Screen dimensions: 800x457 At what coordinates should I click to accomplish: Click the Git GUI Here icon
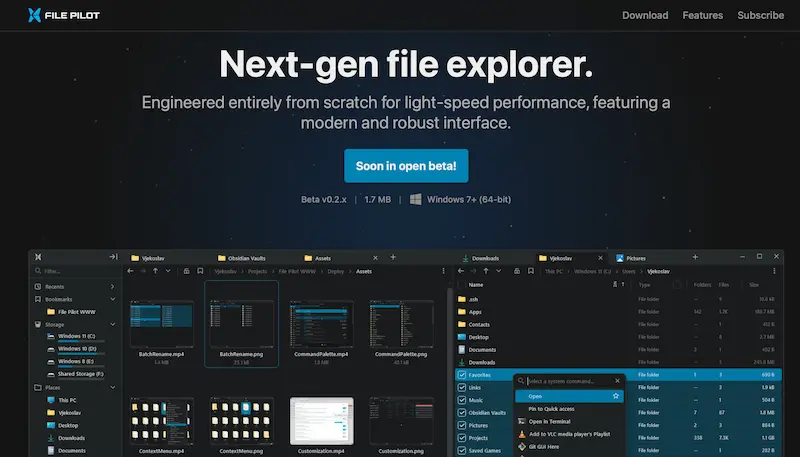521,447
